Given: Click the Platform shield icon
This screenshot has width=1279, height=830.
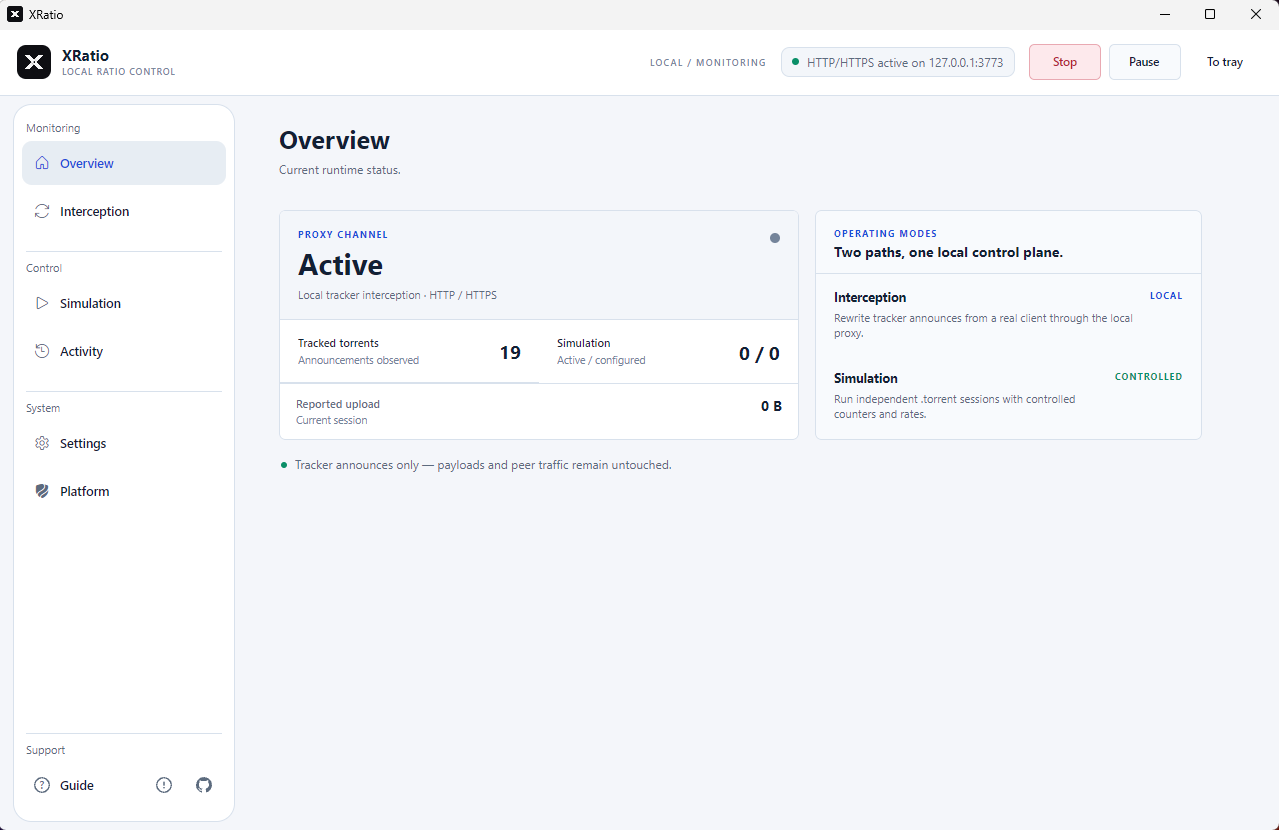Looking at the screenshot, I should coord(42,491).
